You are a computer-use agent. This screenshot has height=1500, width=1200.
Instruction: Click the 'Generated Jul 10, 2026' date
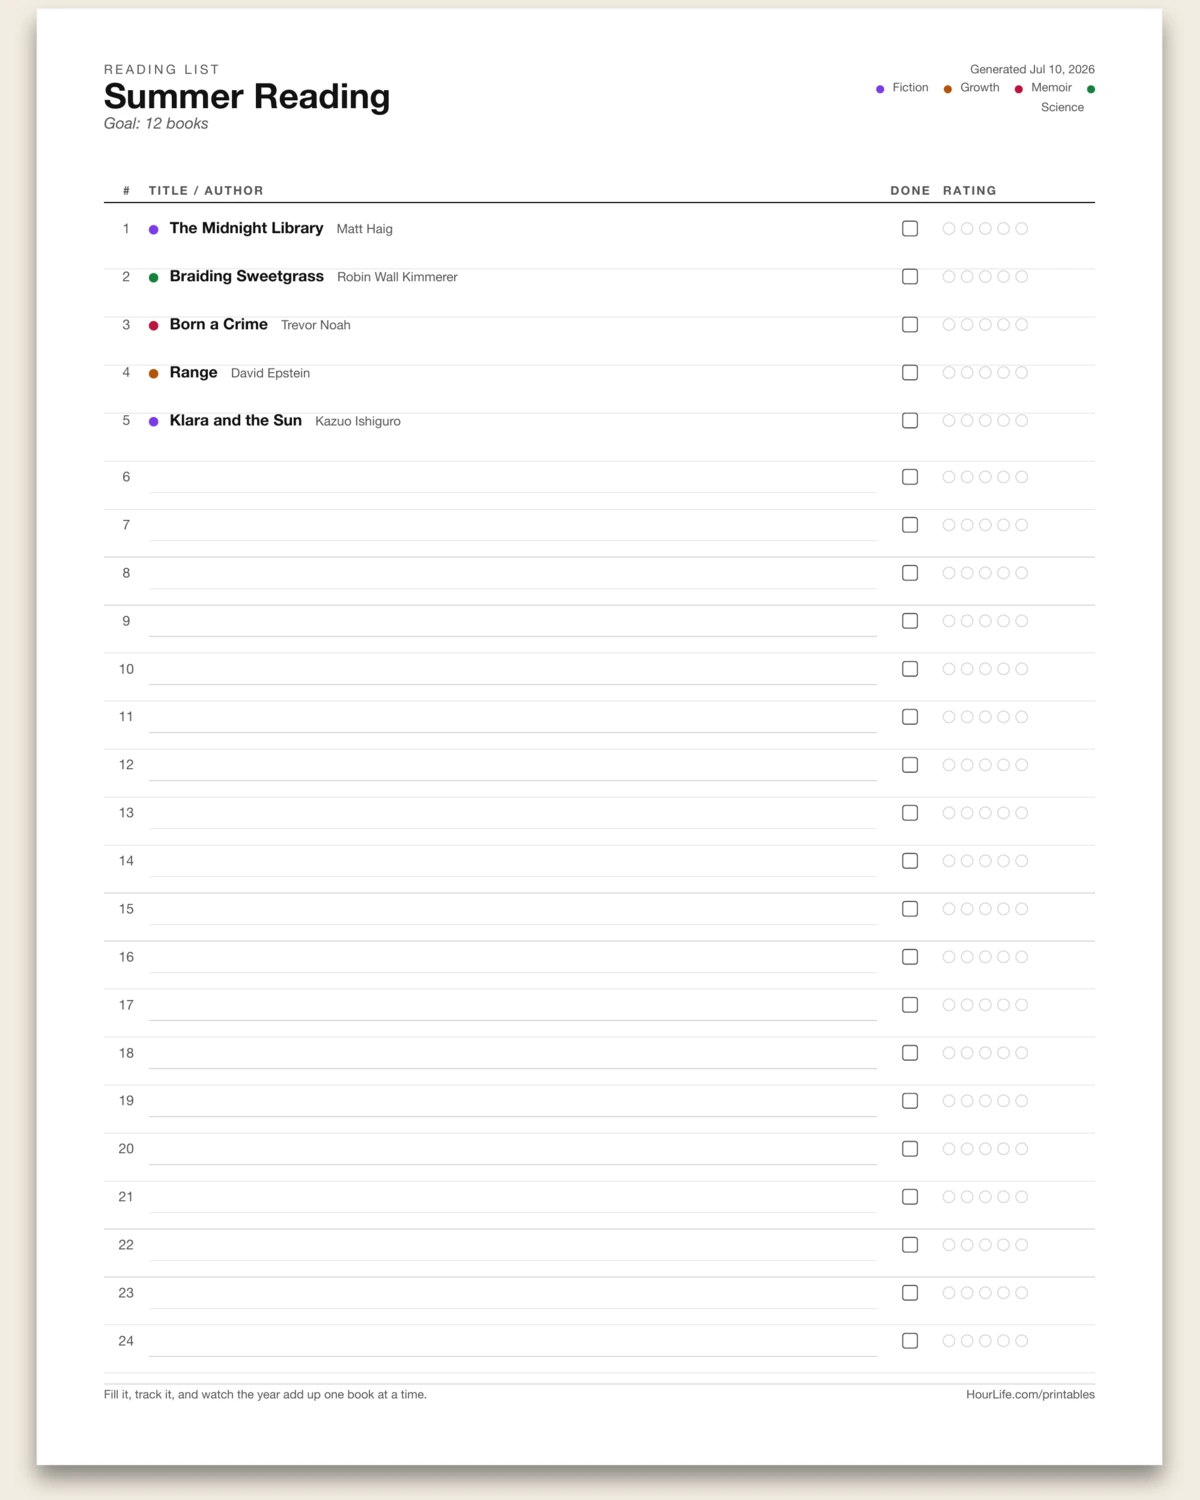[x=1032, y=69]
